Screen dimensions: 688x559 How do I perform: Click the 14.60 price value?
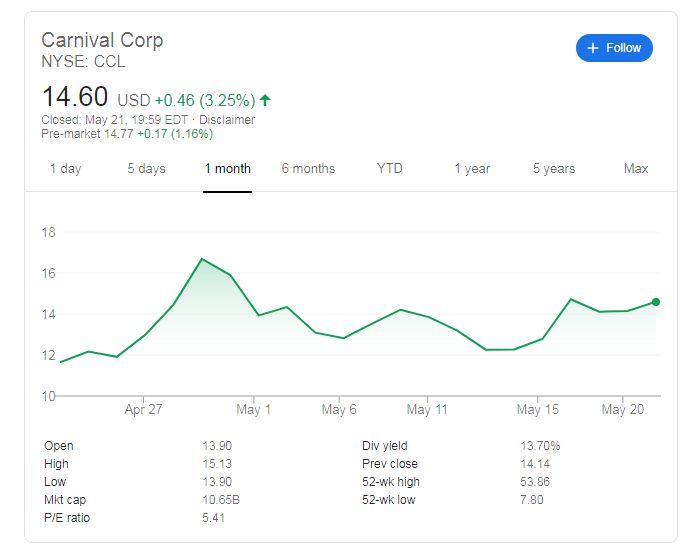pos(75,97)
